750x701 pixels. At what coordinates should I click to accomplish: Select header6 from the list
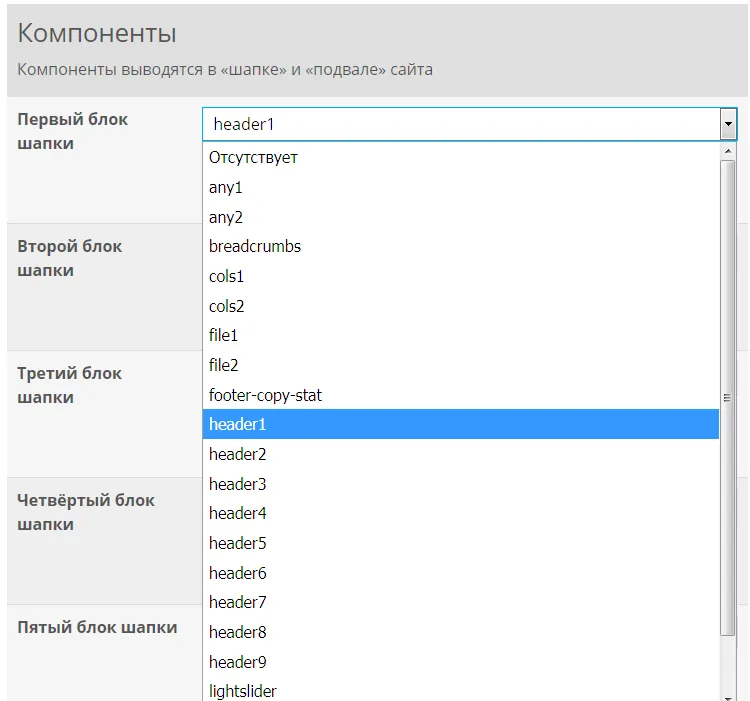point(238,573)
